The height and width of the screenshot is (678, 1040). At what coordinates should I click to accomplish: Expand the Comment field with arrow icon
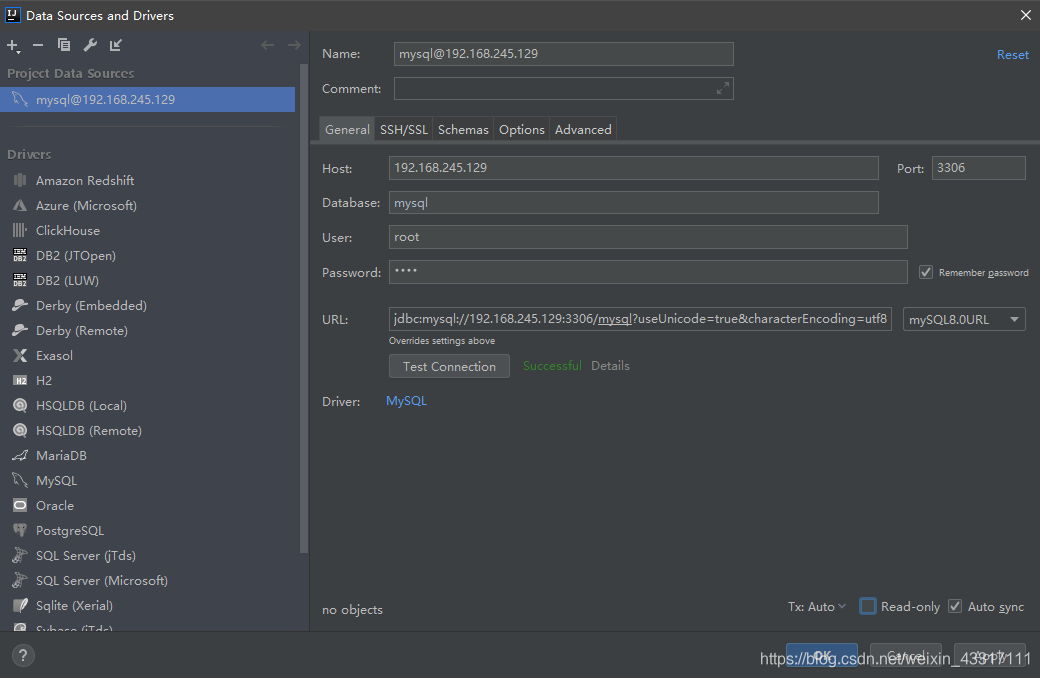(722, 88)
